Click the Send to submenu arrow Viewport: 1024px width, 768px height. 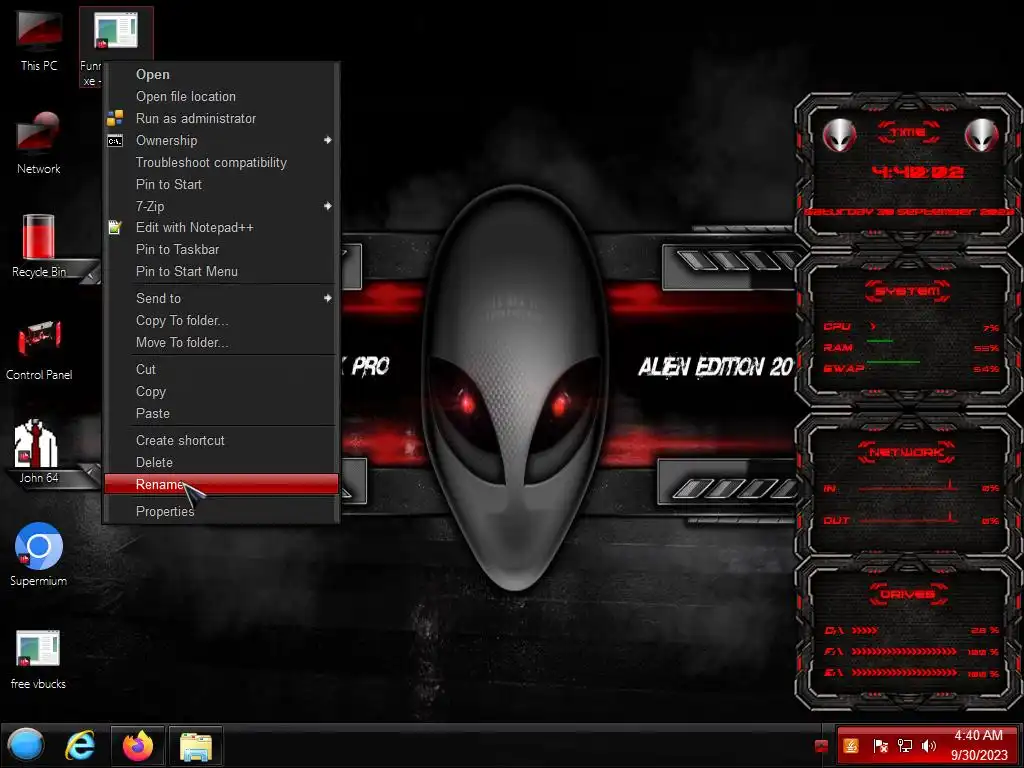tap(327, 298)
